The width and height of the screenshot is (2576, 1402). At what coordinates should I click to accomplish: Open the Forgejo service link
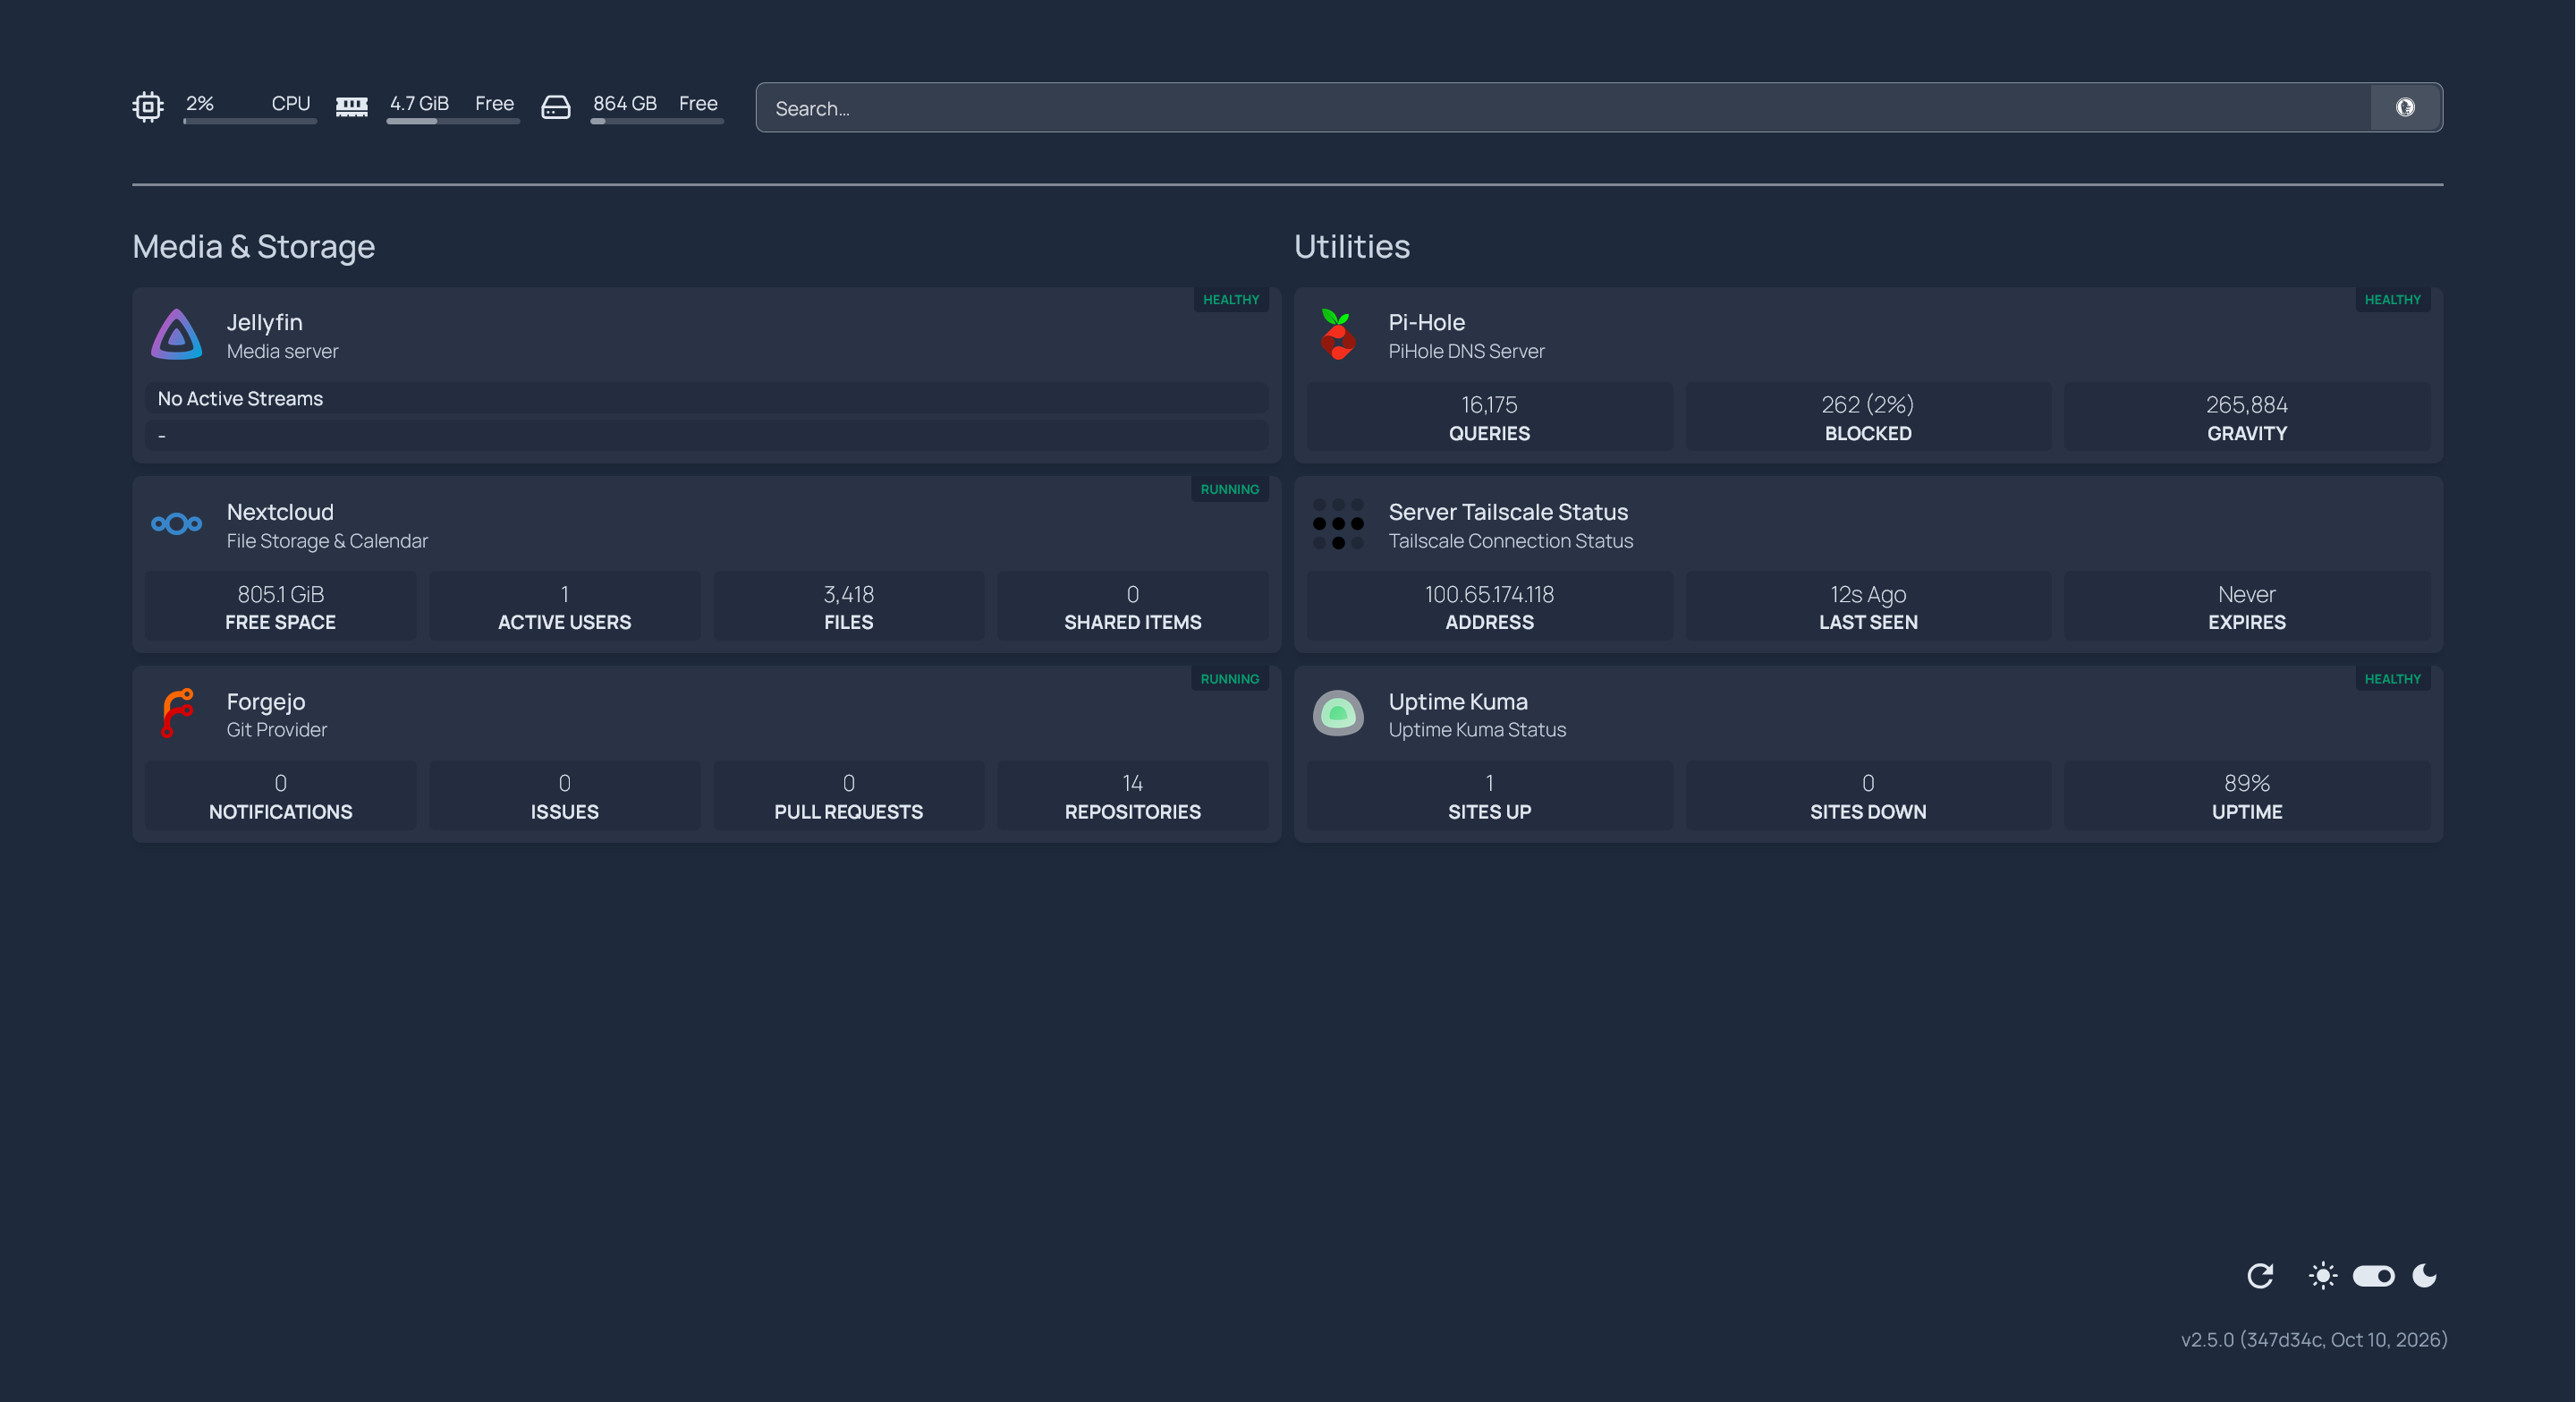click(x=266, y=701)
